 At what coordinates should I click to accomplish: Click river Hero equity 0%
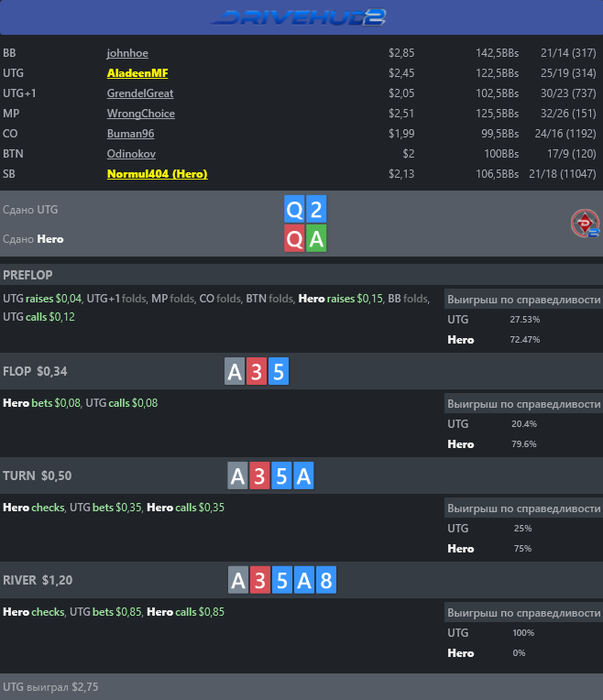[519, 653]
